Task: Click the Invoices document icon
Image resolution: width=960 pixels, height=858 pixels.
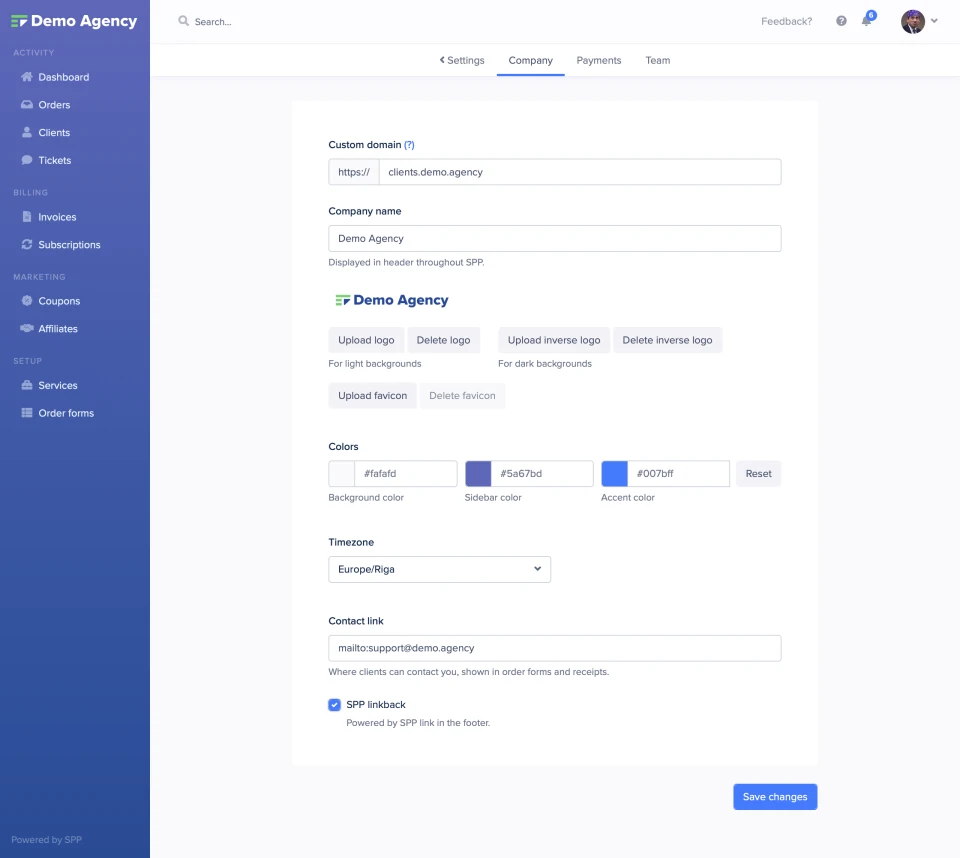Action: click(x=27, y=217)
